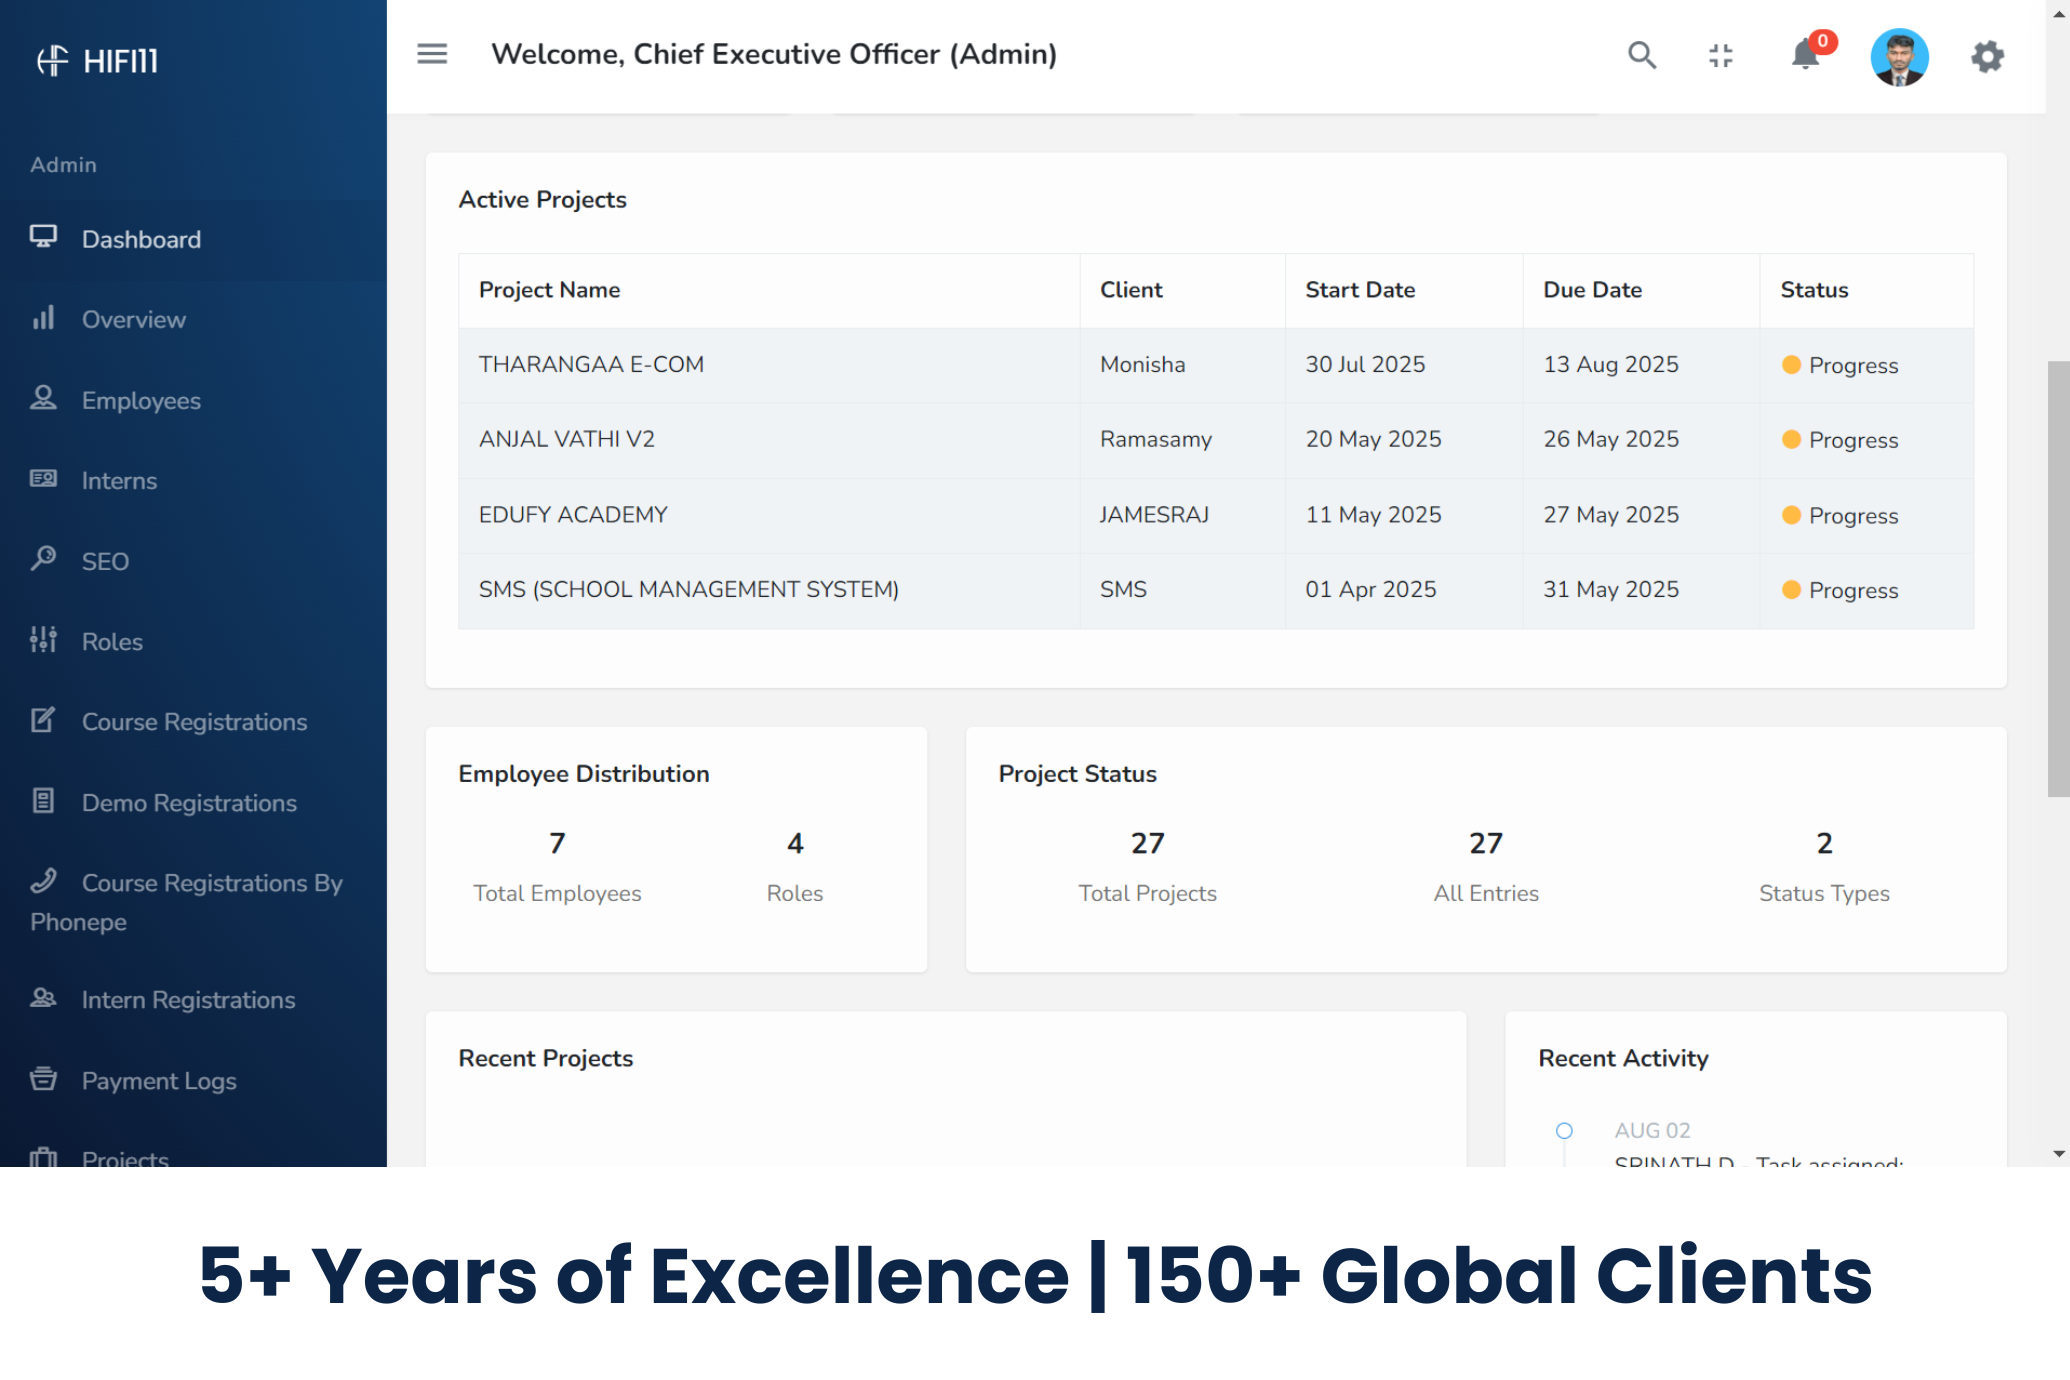
Task: Open the settings gear icon
Action: coord(1987,56)
